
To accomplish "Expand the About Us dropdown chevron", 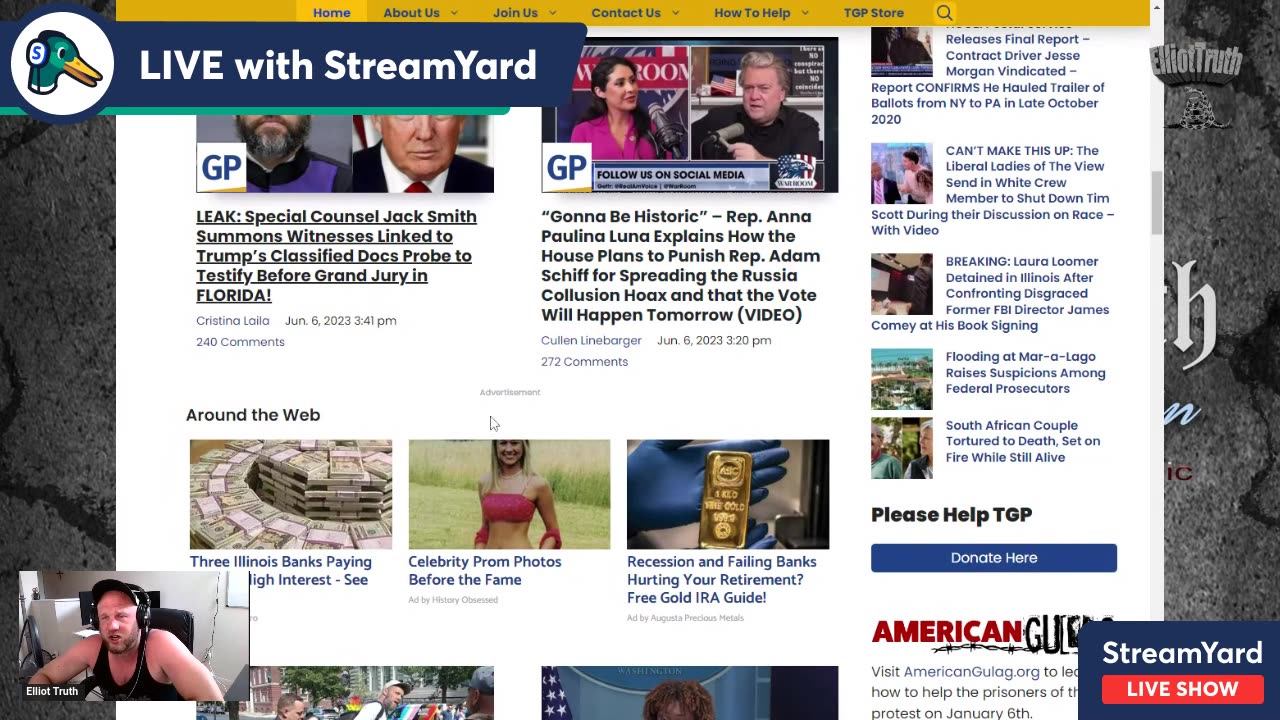I will click(x=454, y=13).
